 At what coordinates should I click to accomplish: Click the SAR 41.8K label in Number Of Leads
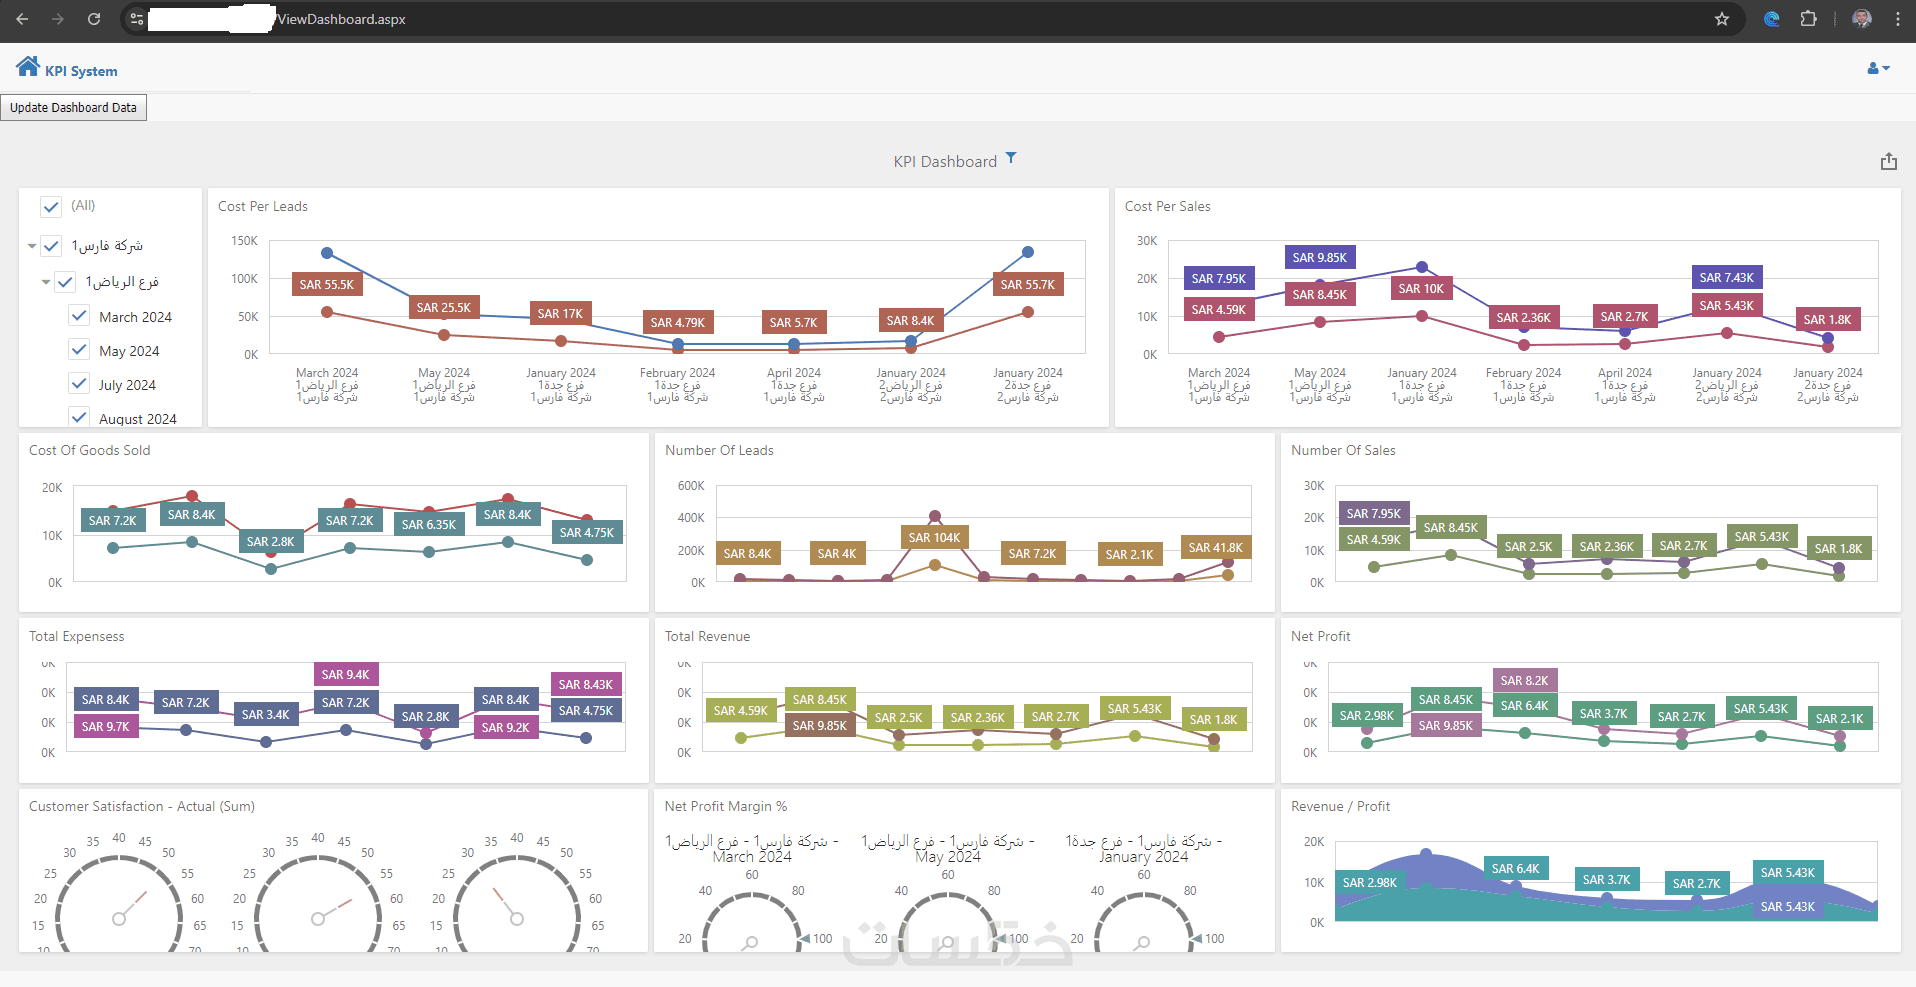(x=1215, y=547)
